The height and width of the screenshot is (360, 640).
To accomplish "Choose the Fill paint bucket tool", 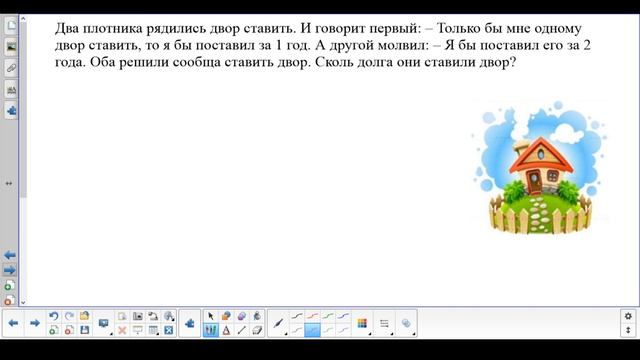I will pos(257,316).
